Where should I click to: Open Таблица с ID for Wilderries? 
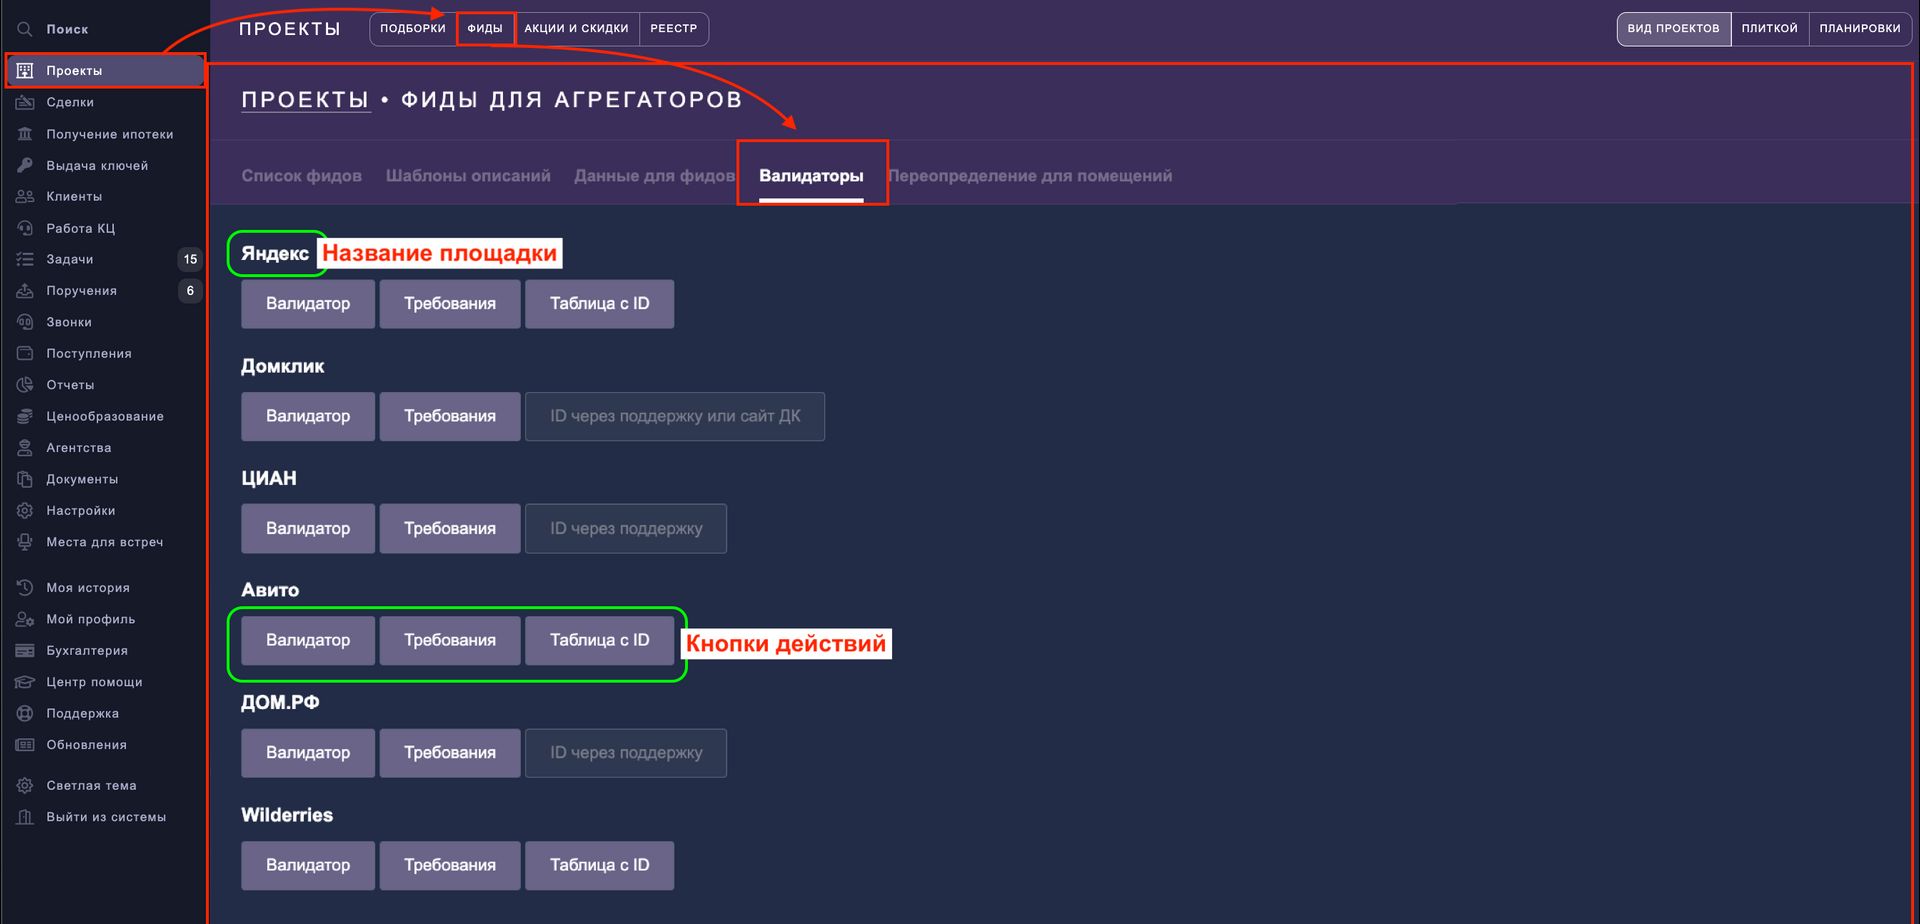point(600,865)
